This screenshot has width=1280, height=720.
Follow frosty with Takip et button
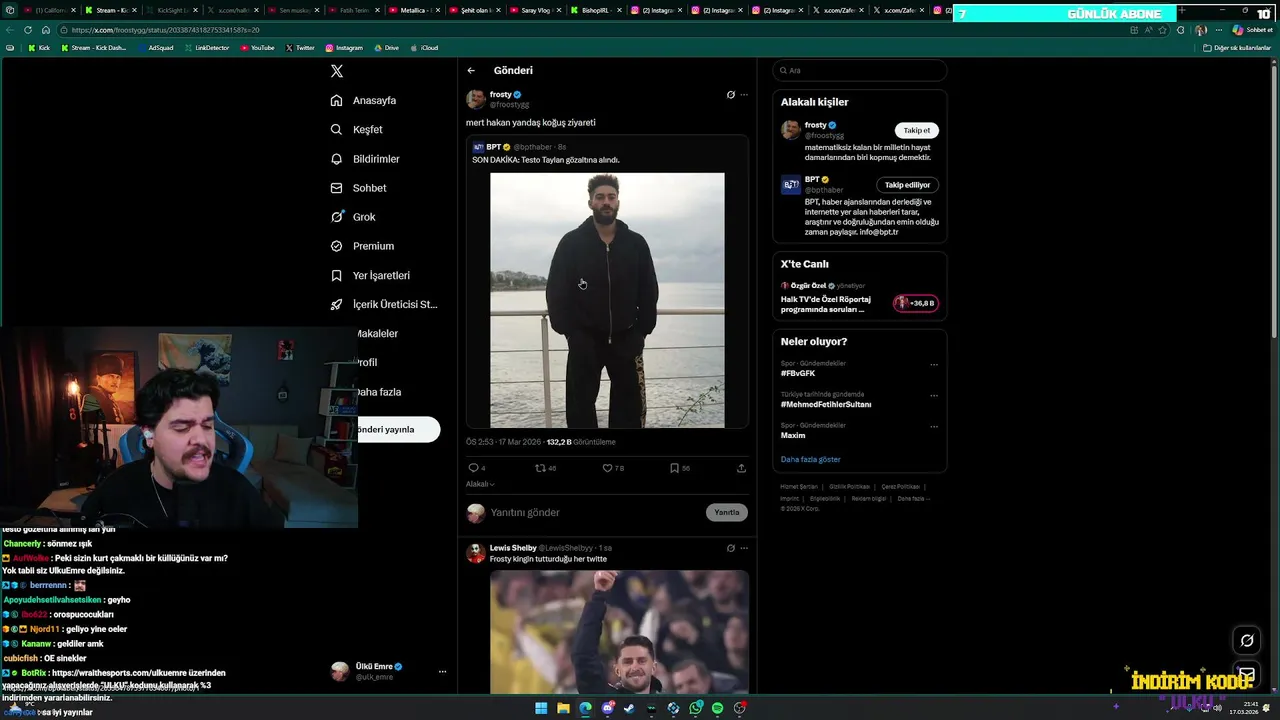(x=917, y=130)
